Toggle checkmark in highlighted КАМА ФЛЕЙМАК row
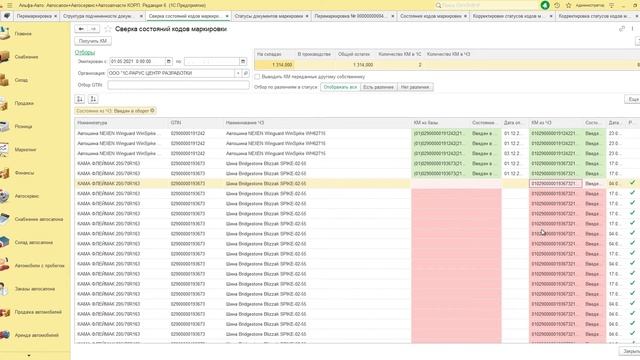The height and width of the screenshot is (360, 640). pyautogui.click(x=632, y=183)
